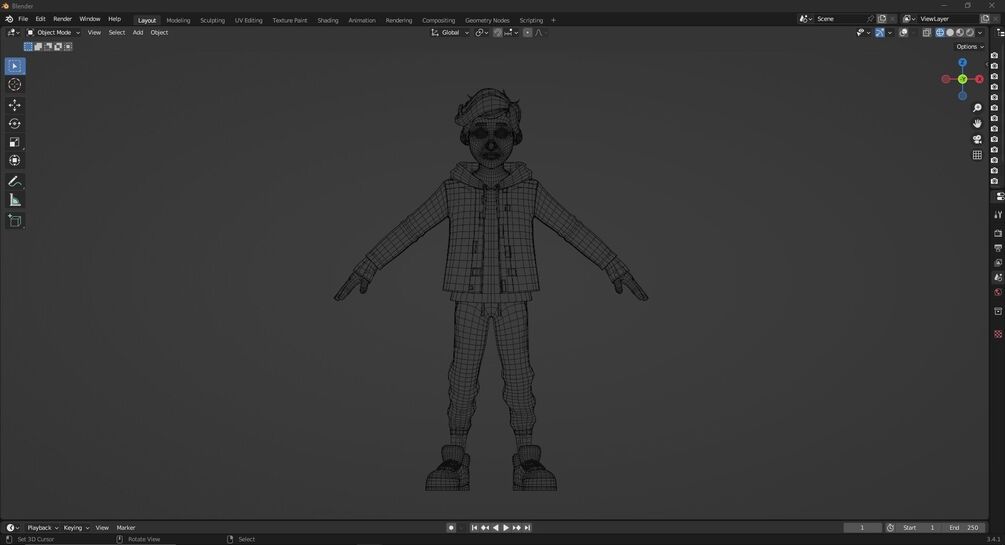Click the red X axis gizmo
This screenshot has width=1005, height=545.
[x=979, y=80]
